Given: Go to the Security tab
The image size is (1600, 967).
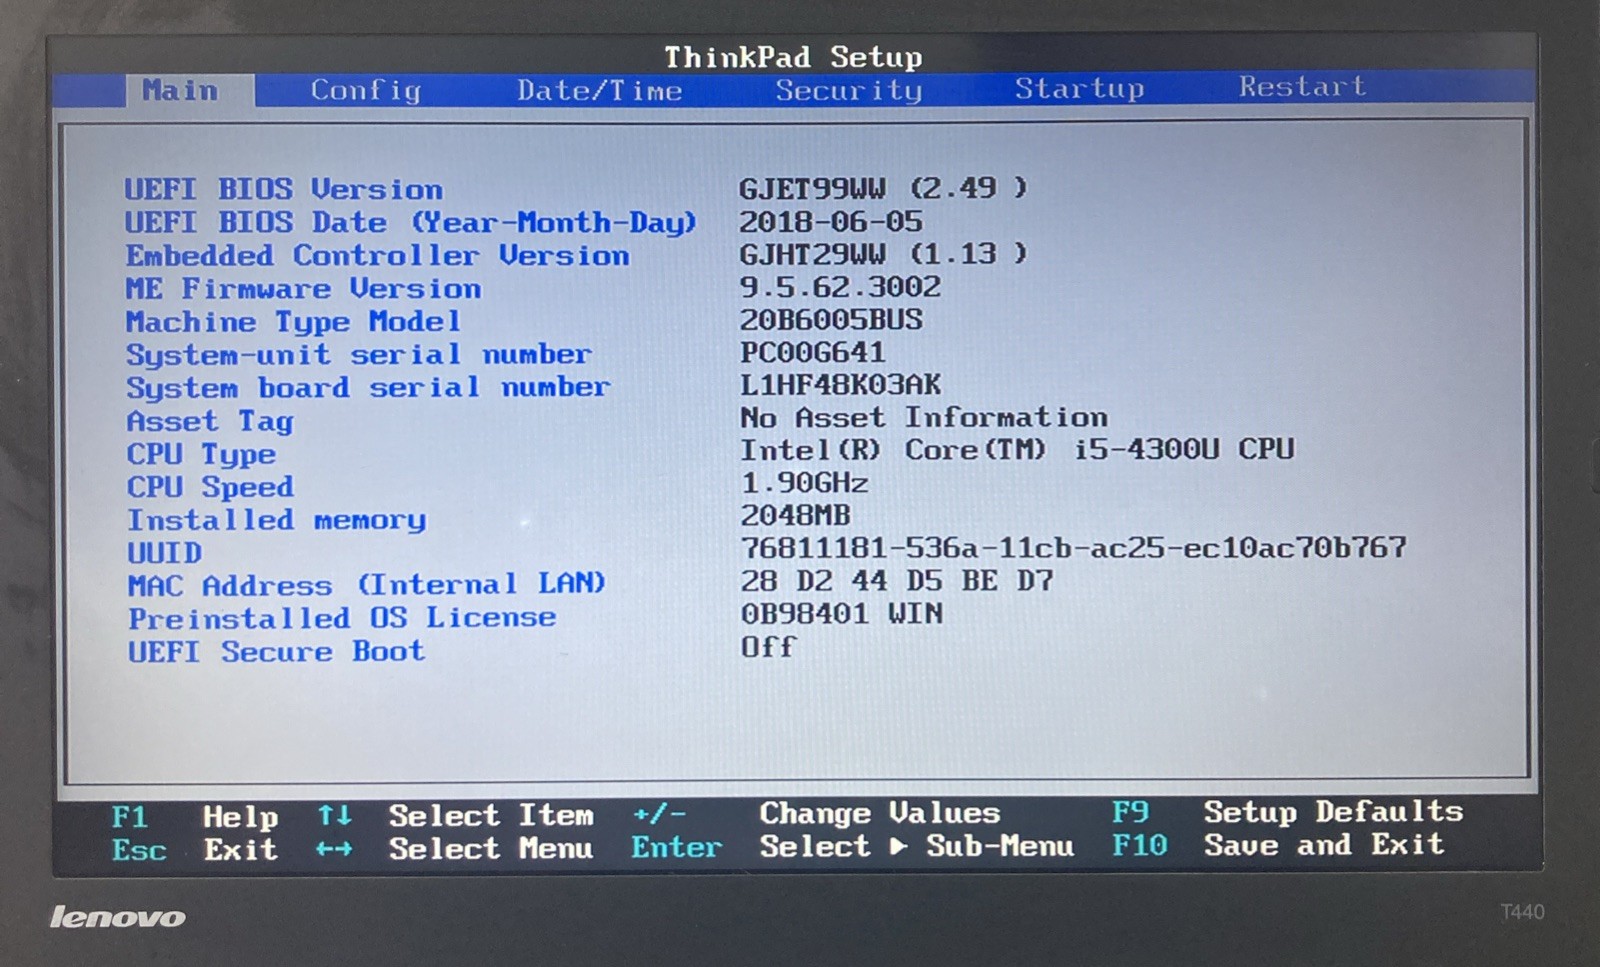Looking at the screenshot, I should (x=849, y=90).
